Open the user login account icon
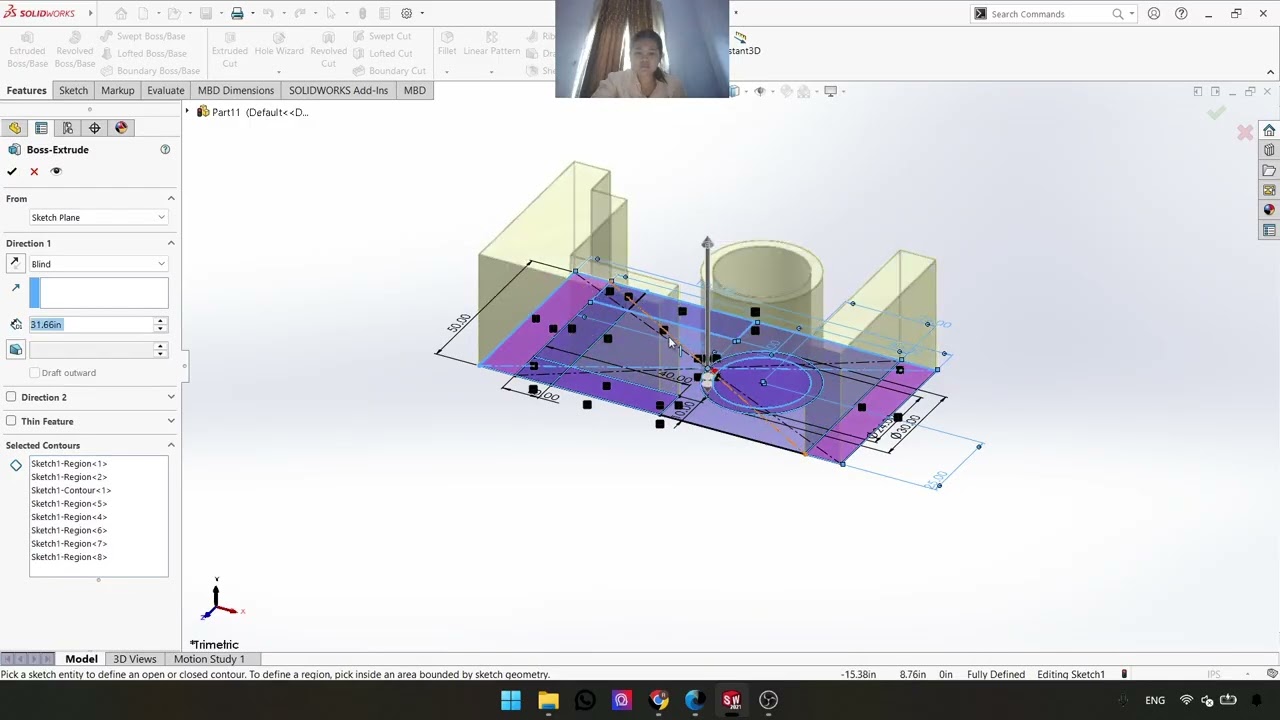 click(1154, 14)
